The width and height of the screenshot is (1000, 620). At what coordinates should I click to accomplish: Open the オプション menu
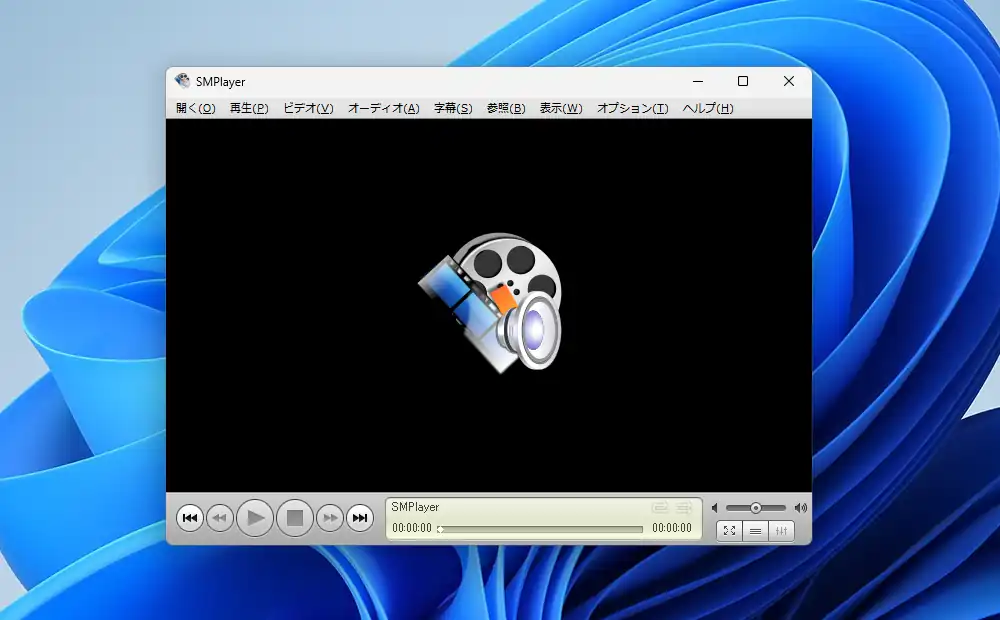click(631, 108)
